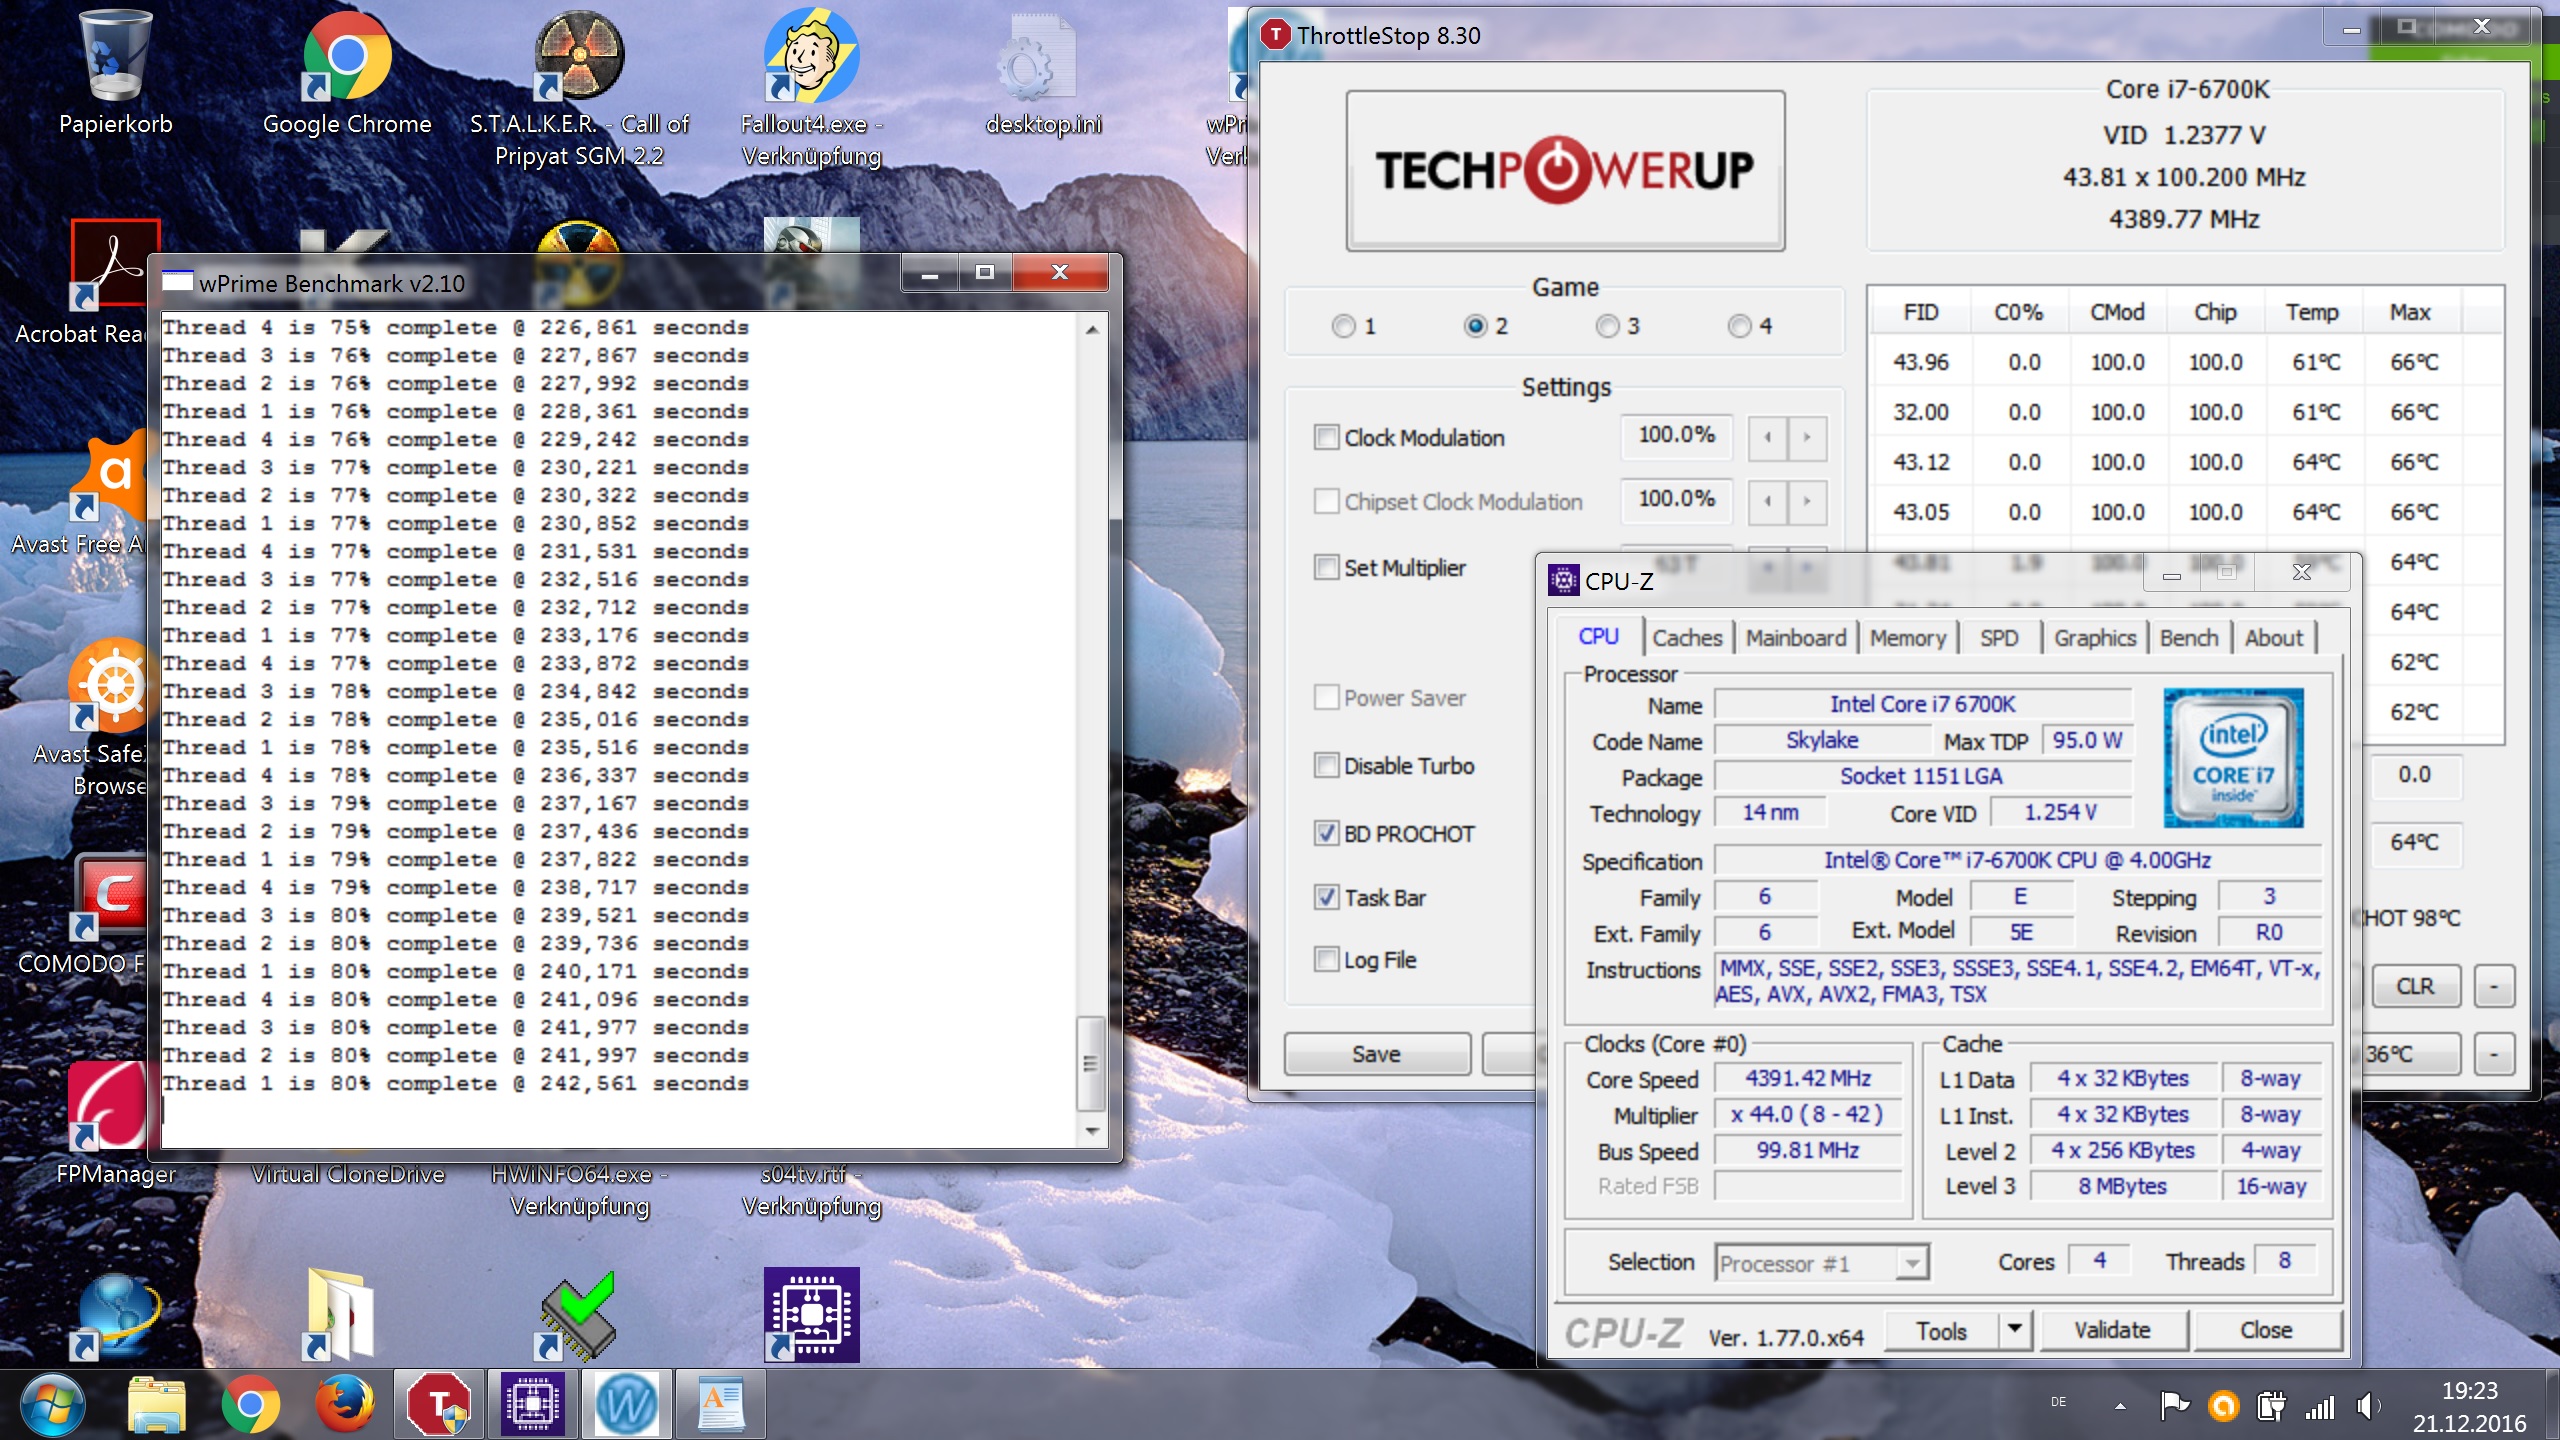Image resolution: width=2560 pixels, height=1440 pixels.
Task: Open the CPU-Z purple chip desktop shortcut
Action: (x=811, y=1314)
